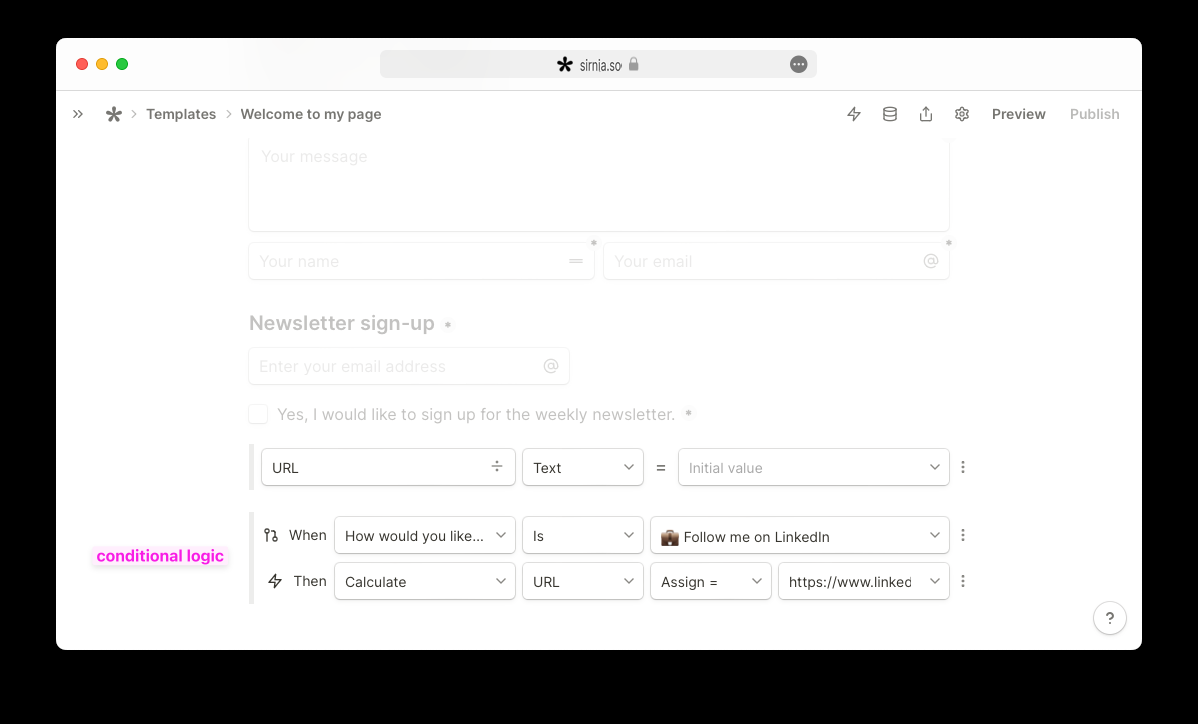Open the Welcome to my page breadcrumb
Viewport: 1198px width, 724px height.
pyautogui.click(x=311, y=114)
